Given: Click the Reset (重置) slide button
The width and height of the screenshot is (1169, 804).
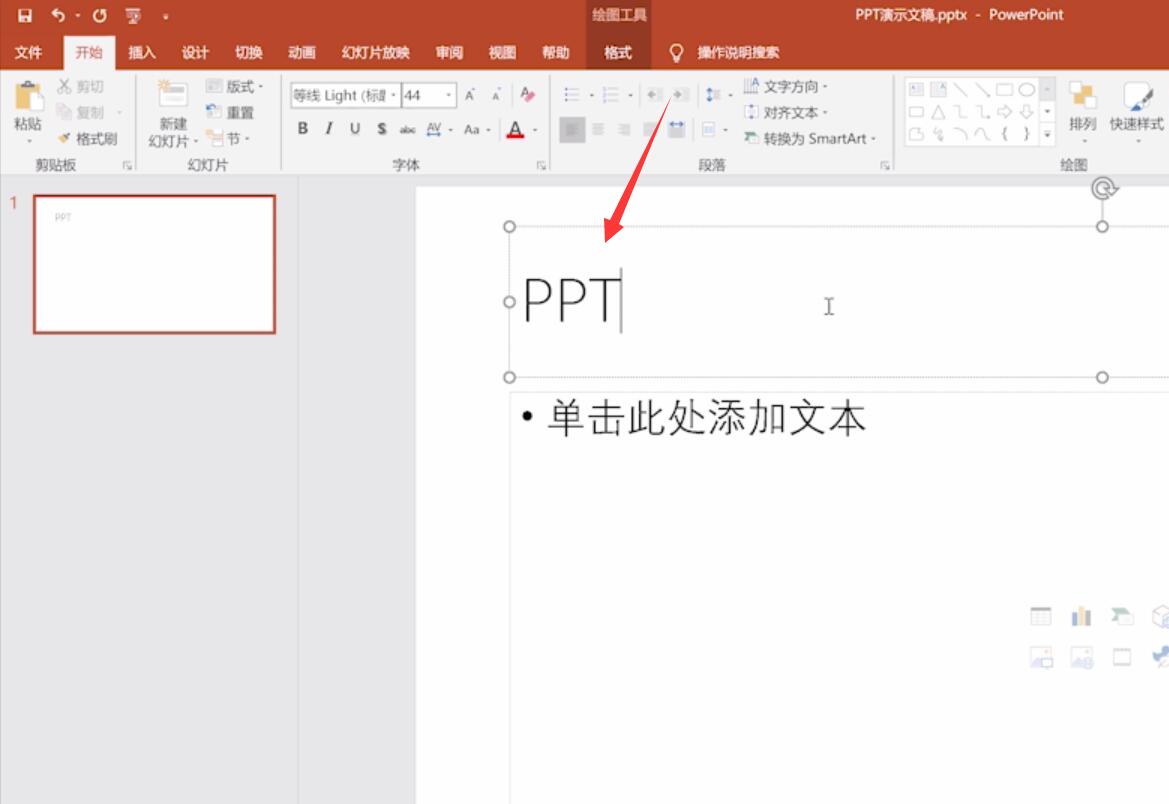Looking at the screenshot, I should (230, 112).
